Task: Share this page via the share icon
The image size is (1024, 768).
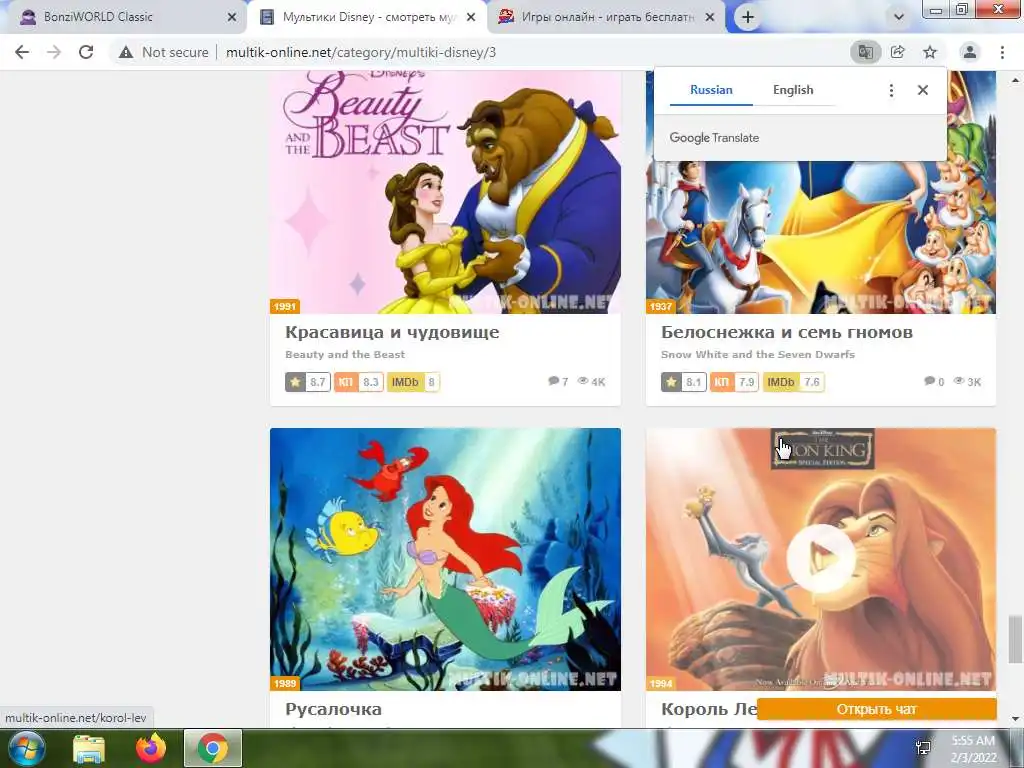Action: coord(898,52)
